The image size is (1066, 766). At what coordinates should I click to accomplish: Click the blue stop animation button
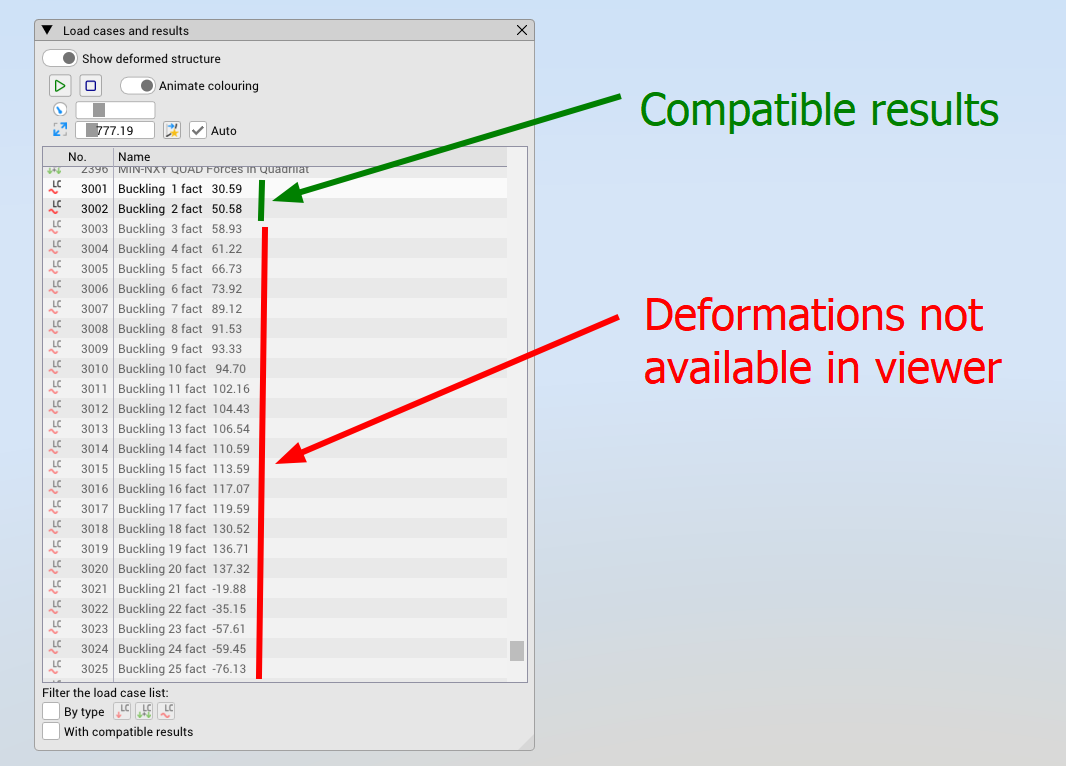click(x=91, y=86)
